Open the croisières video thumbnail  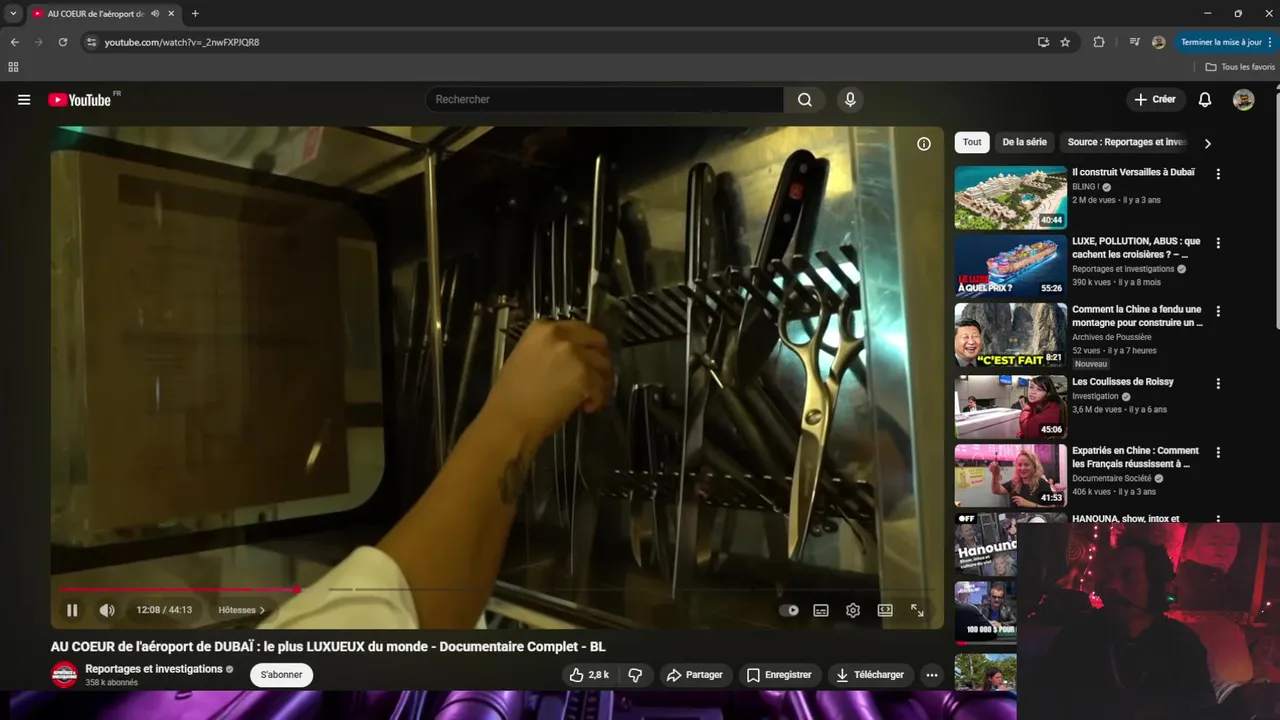(x=1011, y=266)
